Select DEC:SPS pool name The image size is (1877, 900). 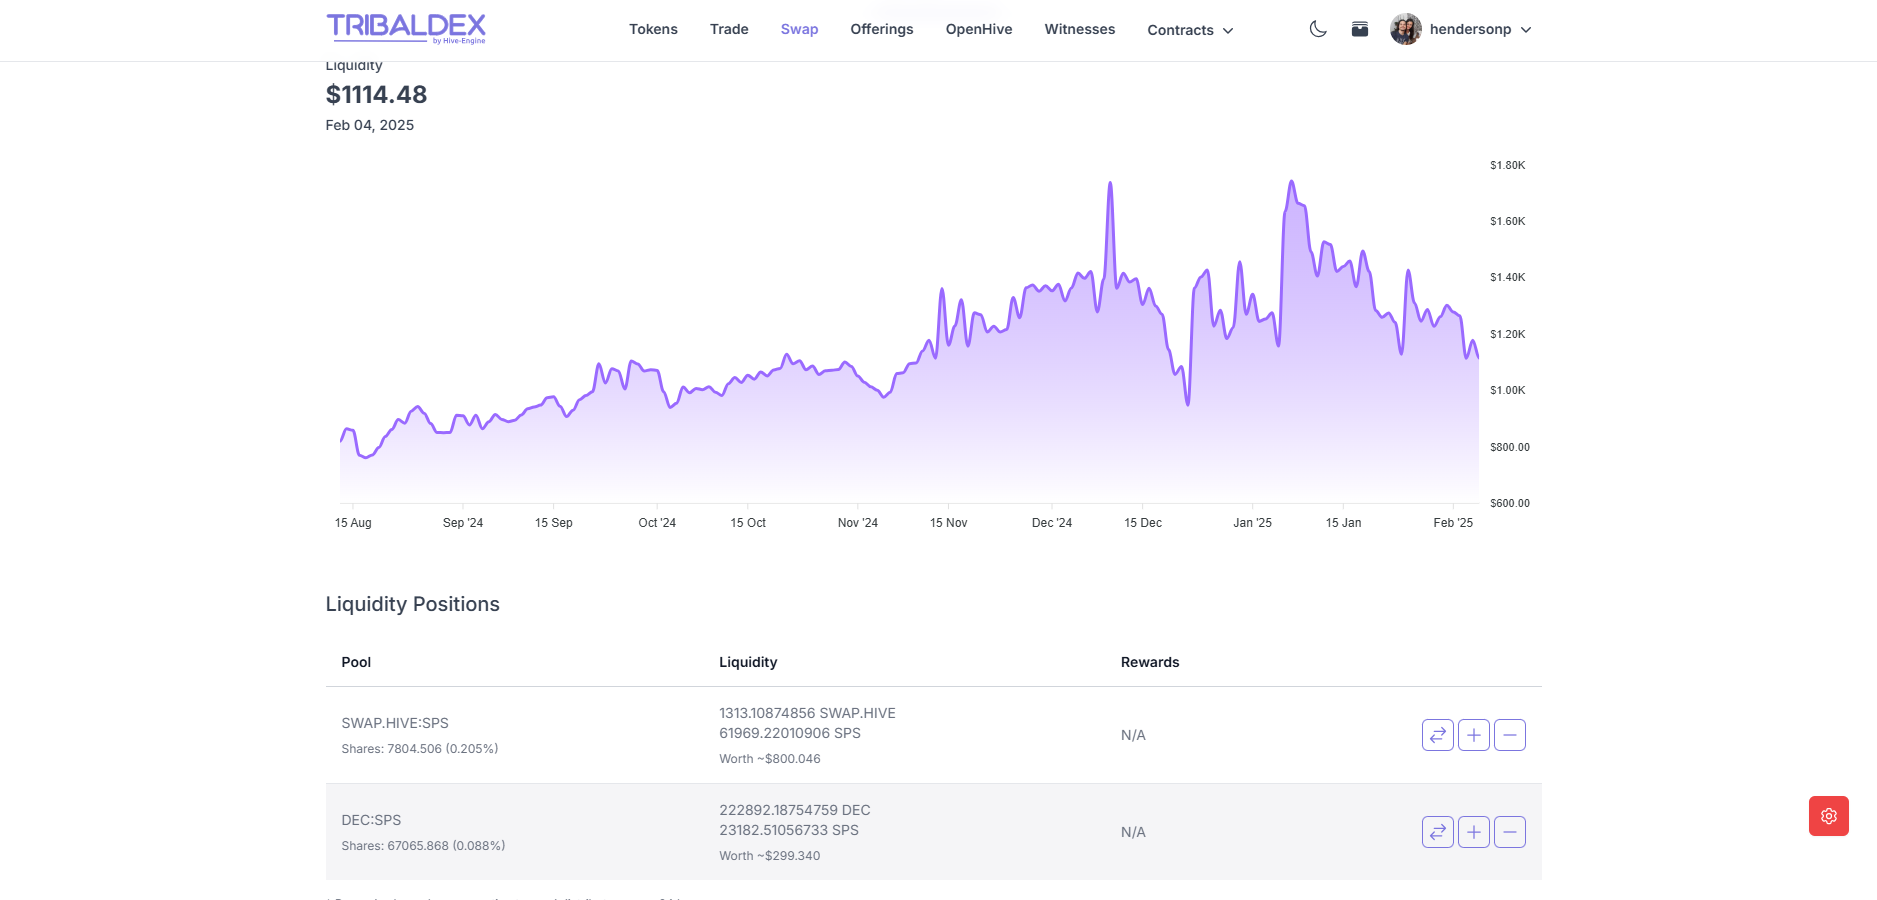pyautogui.click(x=371, y=820)
